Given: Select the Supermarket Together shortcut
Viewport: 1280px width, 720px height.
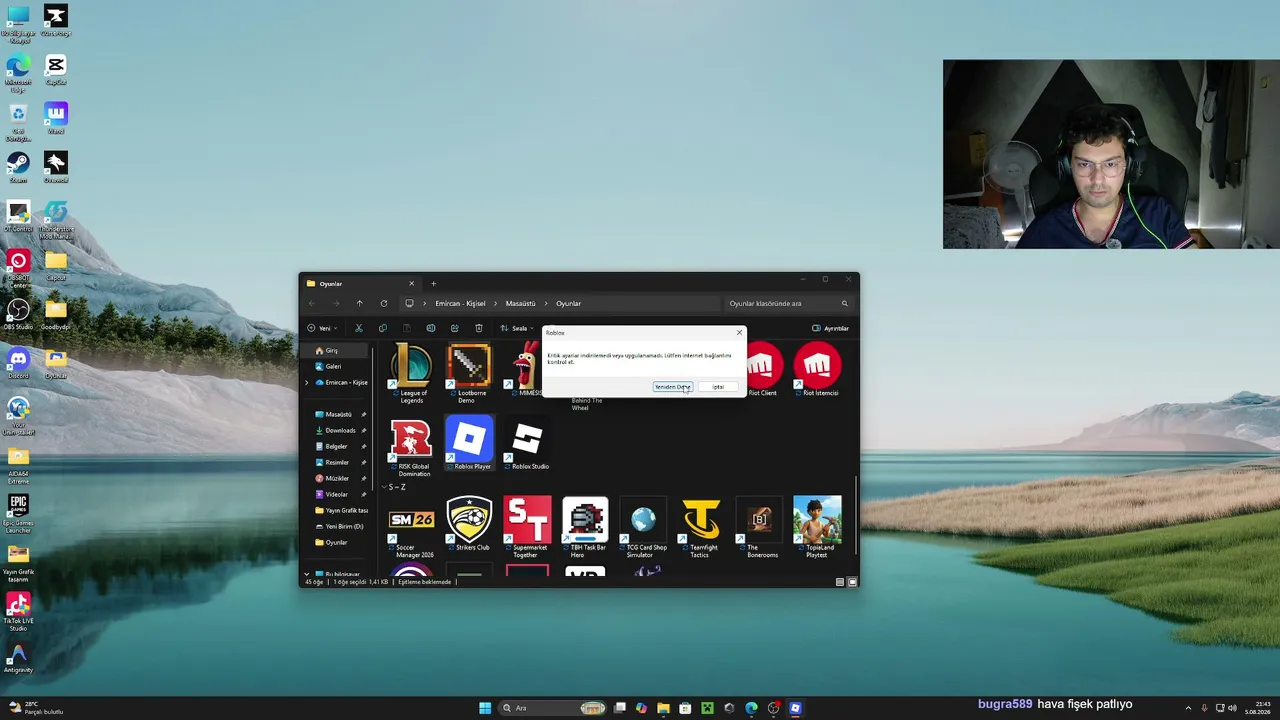Looking at the screenshot, I should [x=527, y=527].
